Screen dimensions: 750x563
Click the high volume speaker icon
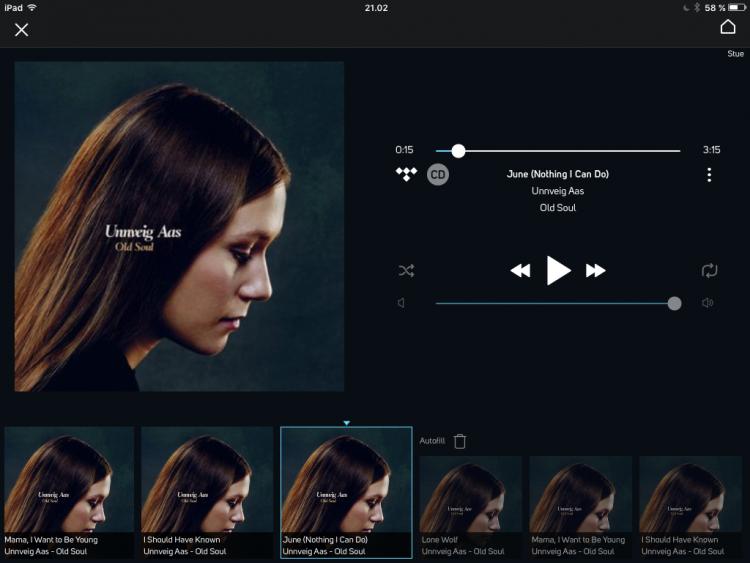707,303
